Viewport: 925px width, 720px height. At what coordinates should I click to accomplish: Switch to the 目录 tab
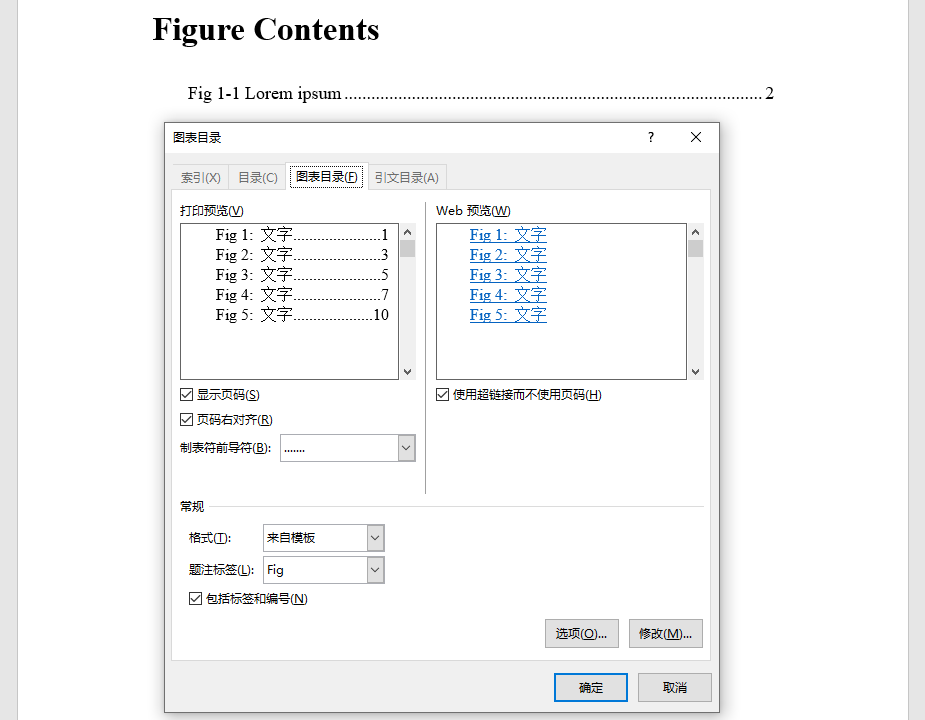(257, 176)
